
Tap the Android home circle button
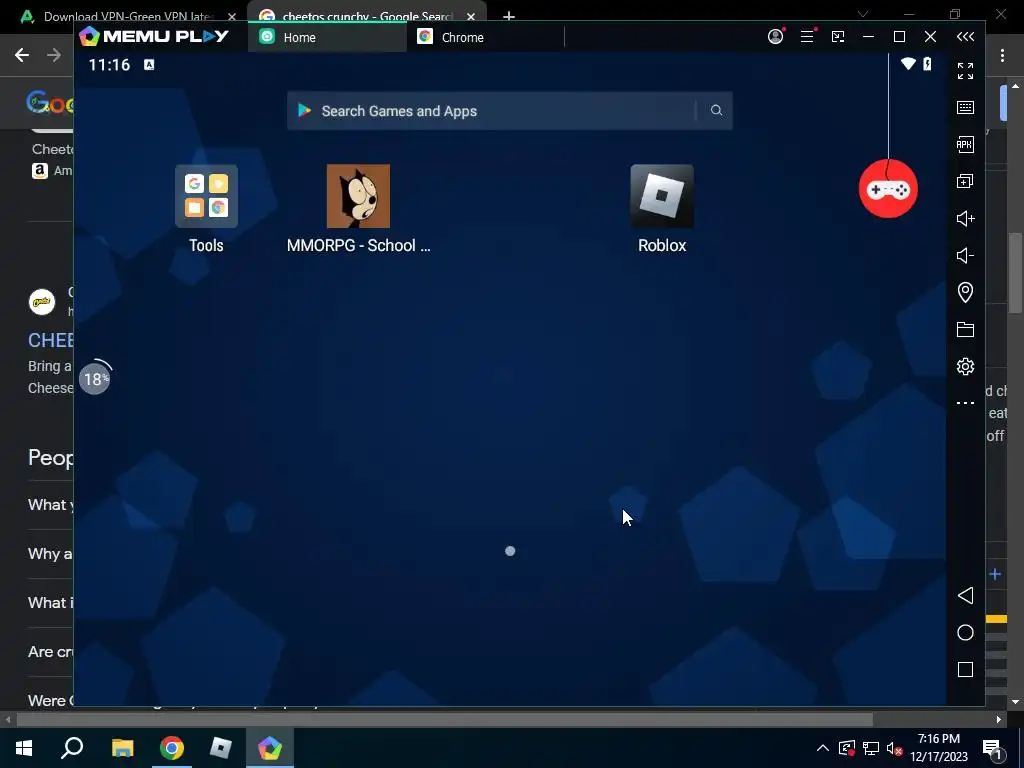click(965, 633)
